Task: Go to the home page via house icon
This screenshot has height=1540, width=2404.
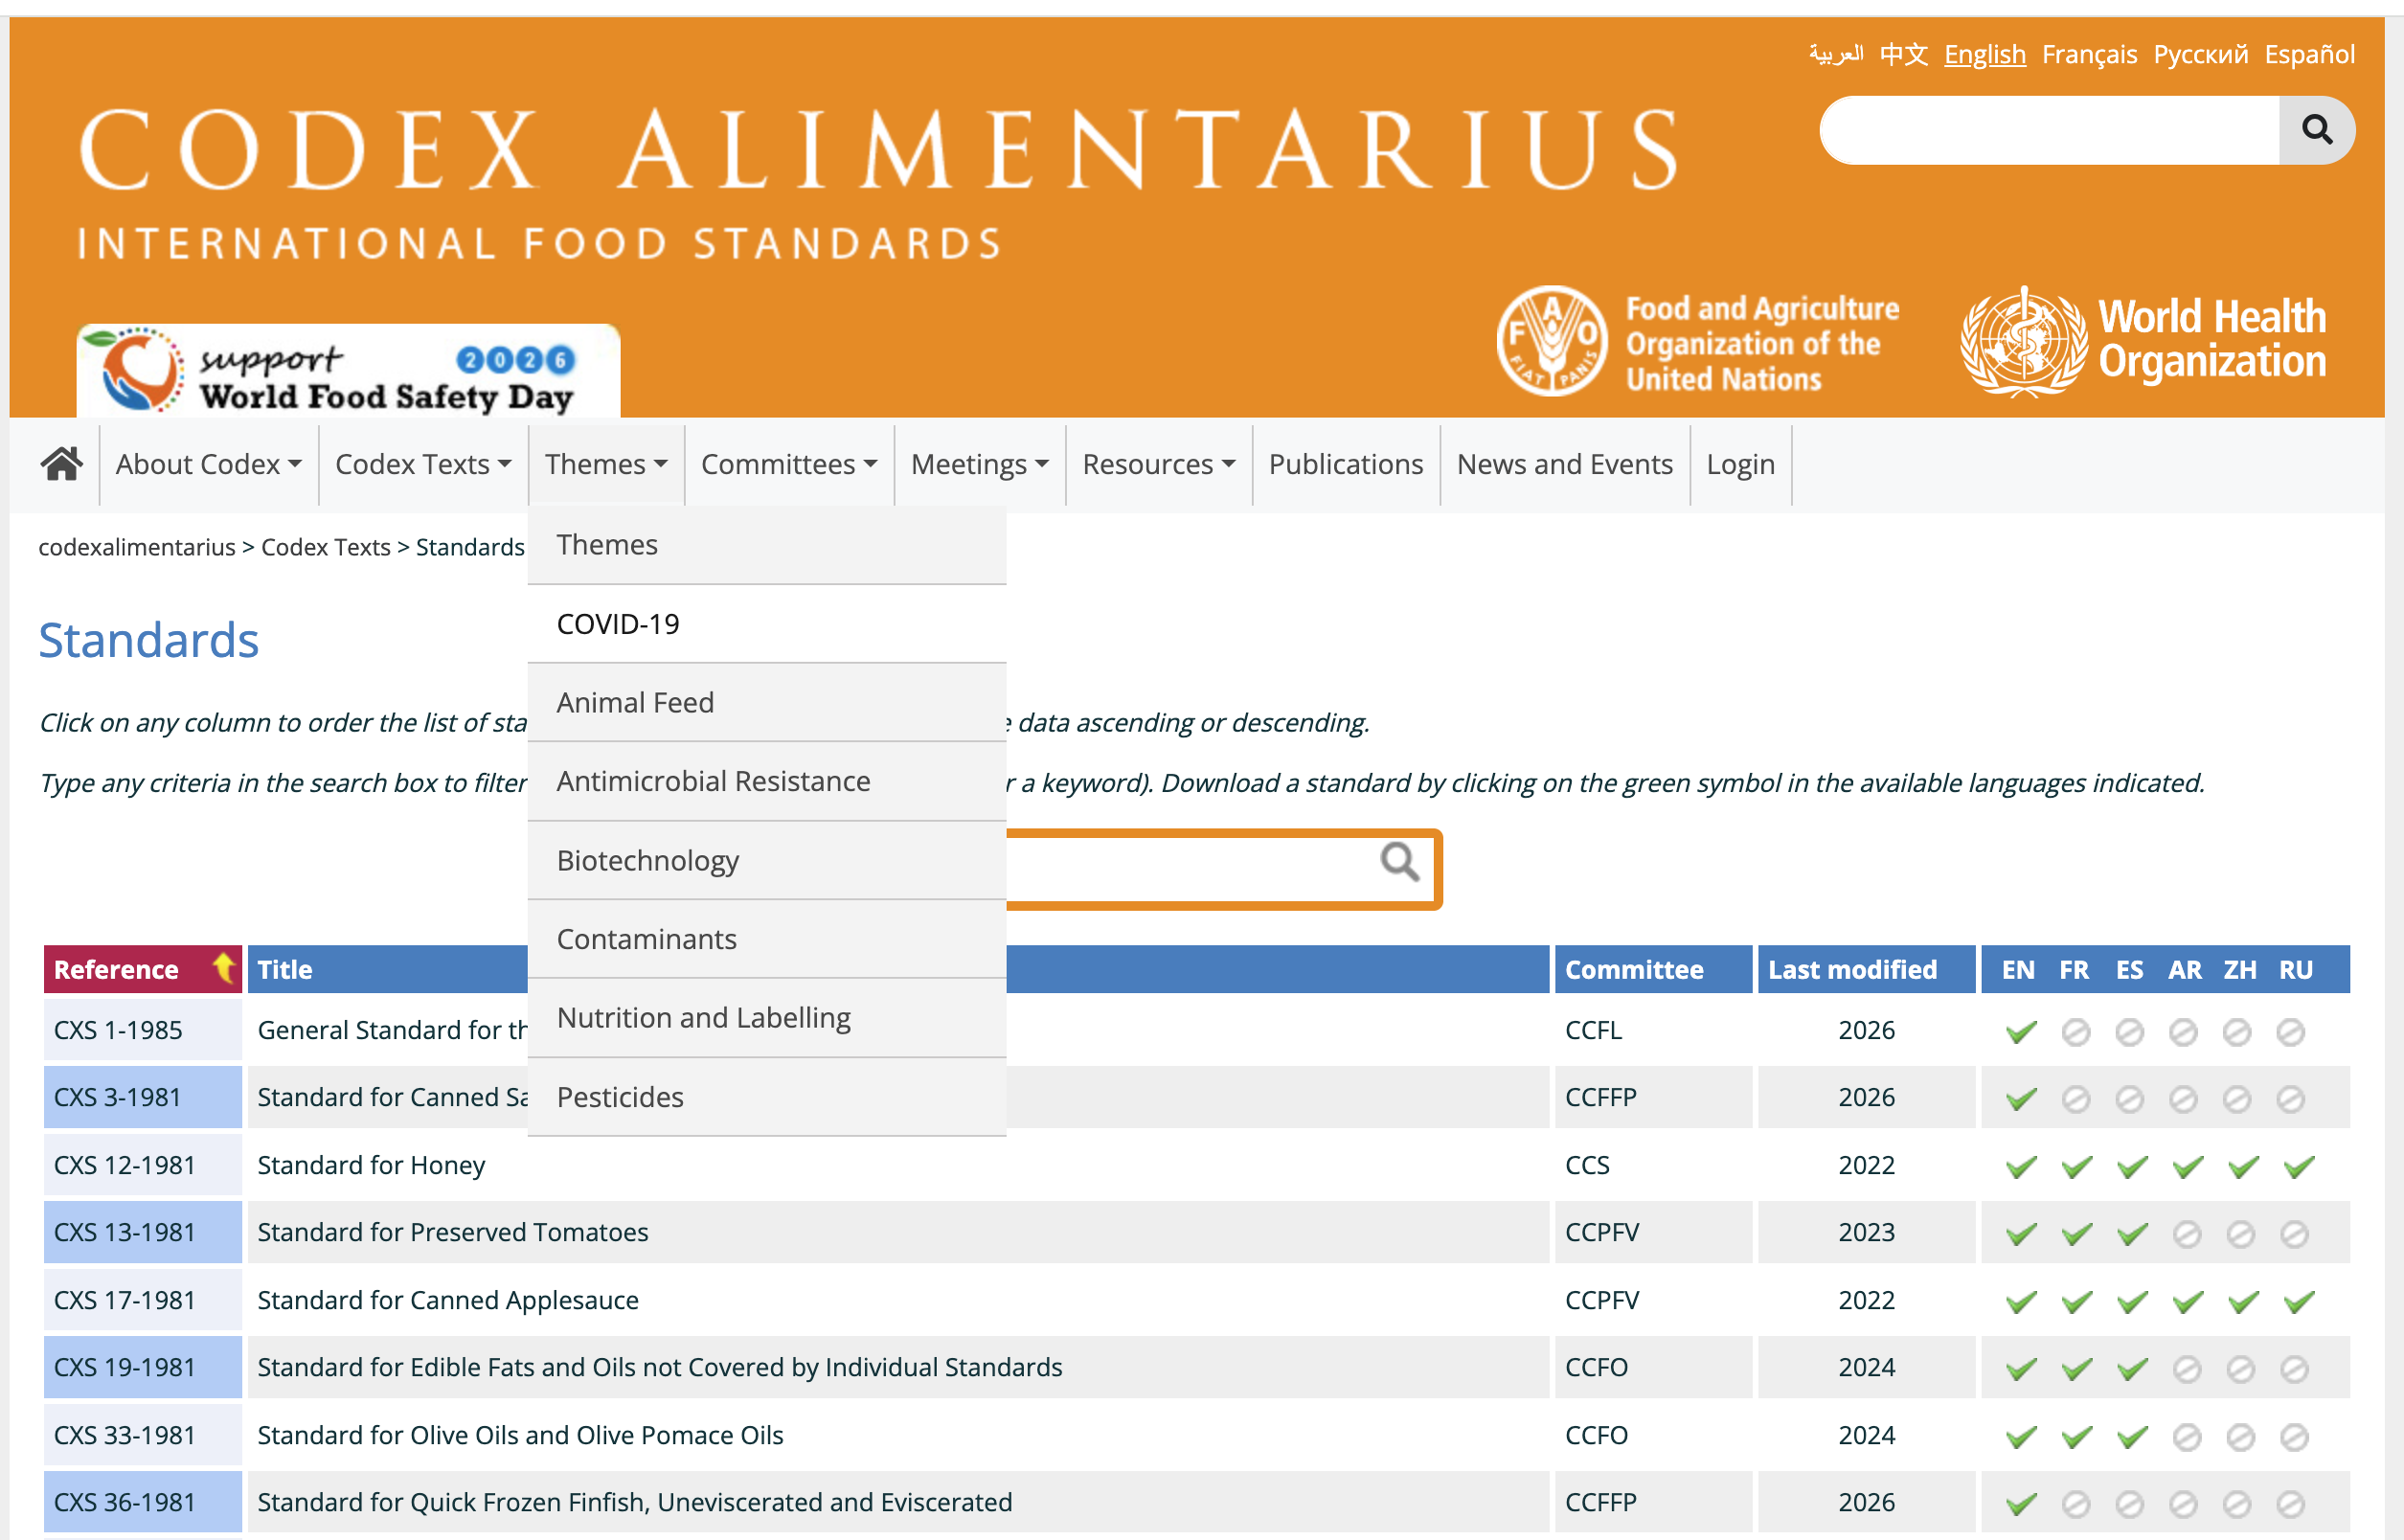Action: click(61, 464)
